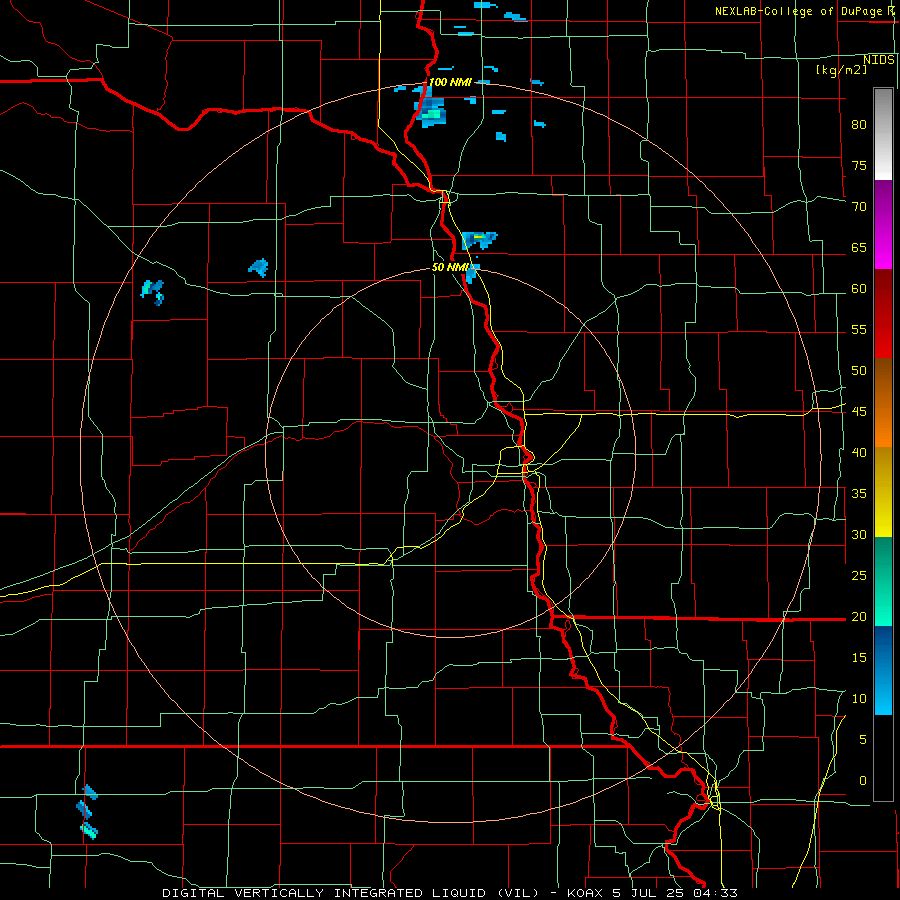Select the value 40 on the scale

pyautogui.click(x=859, y=452)
